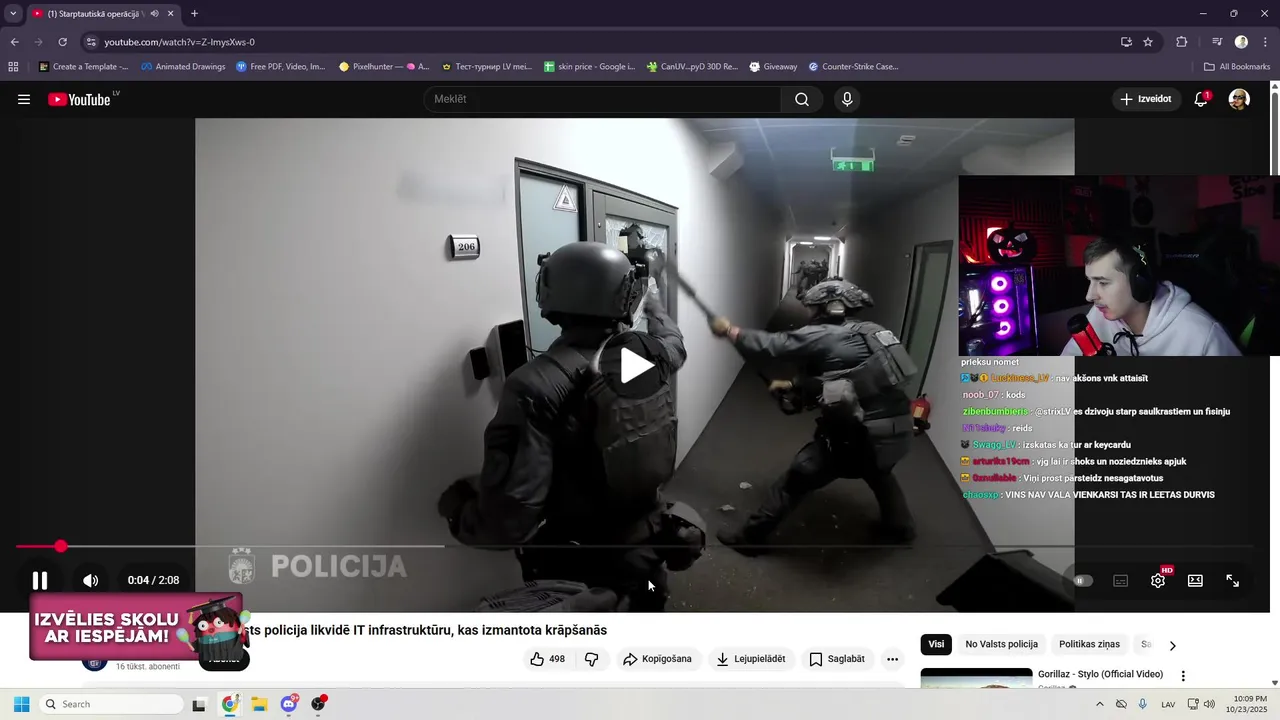
Task: Focus the Meklēt search field
Action: 602,99
